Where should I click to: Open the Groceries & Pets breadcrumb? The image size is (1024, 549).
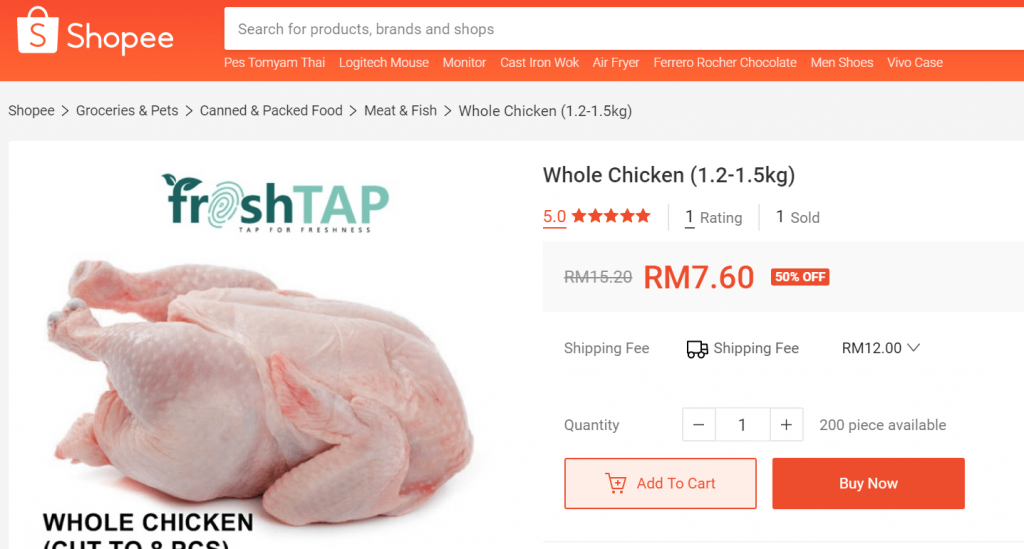click(x=127, y=110)
